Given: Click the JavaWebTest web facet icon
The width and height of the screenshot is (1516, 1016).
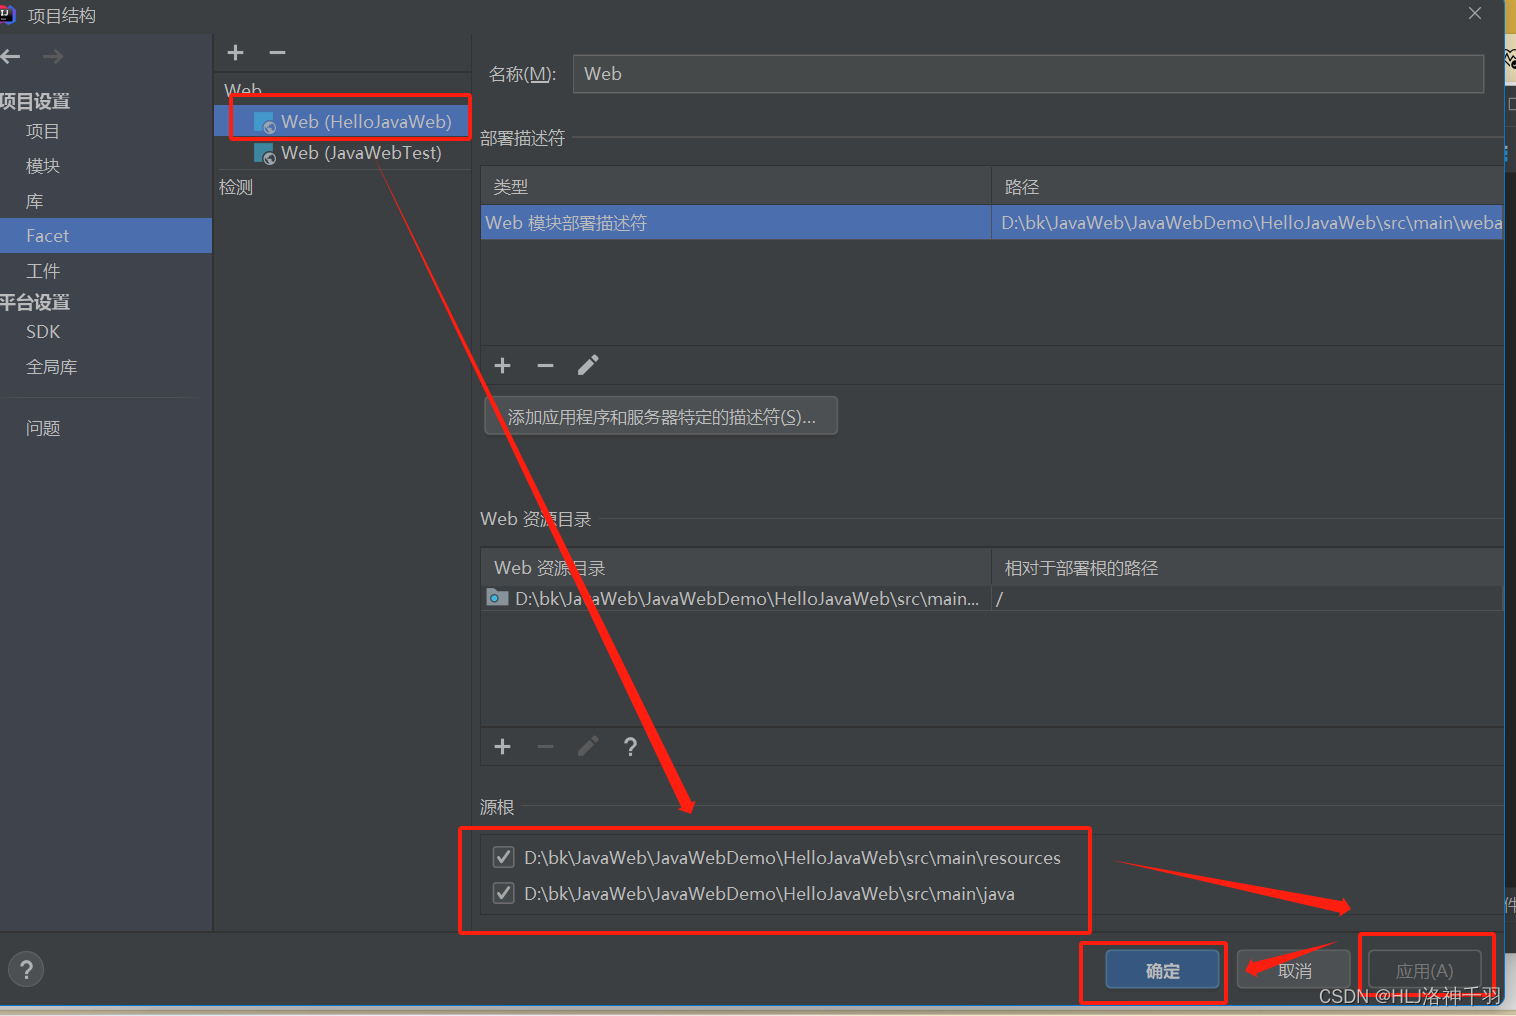Looking at the screenshot, I should point(265,154).
